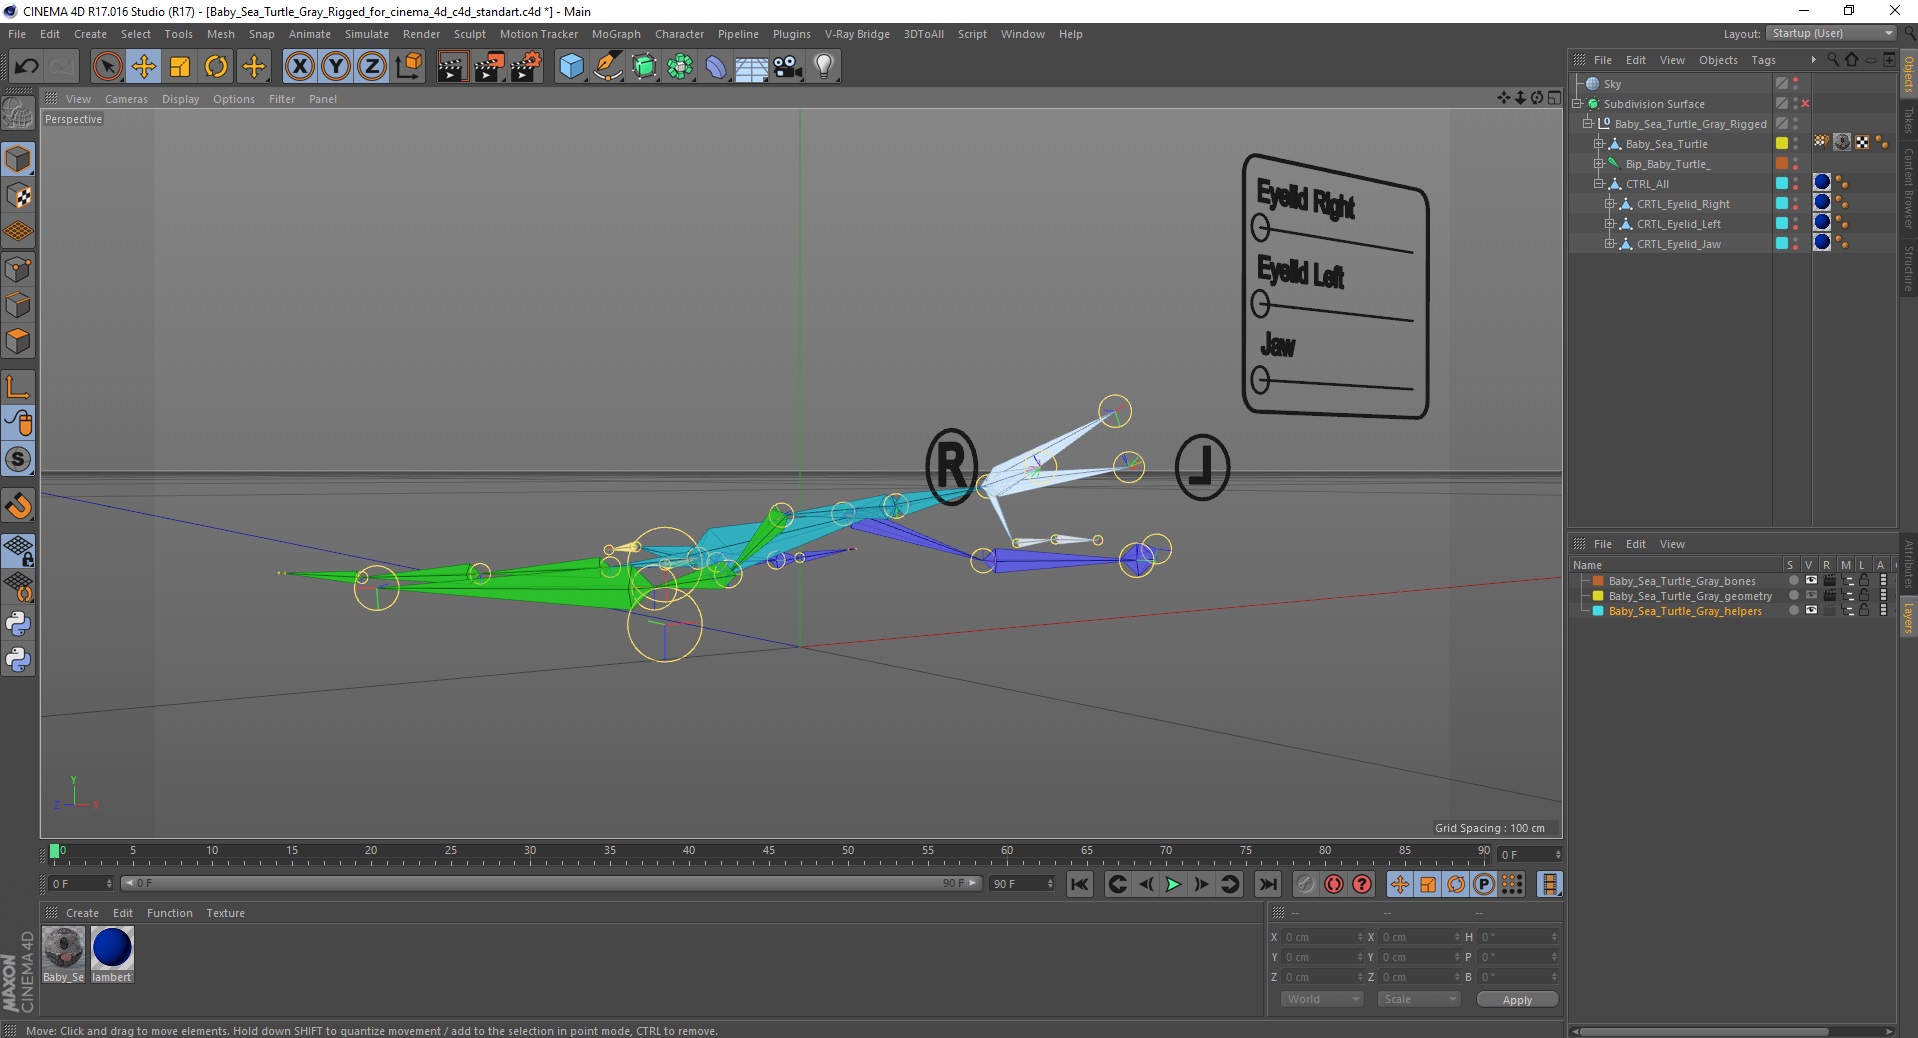Open the MoGraph menu
This screenshot has width=1918, height=1038.
tap(616, 34)
